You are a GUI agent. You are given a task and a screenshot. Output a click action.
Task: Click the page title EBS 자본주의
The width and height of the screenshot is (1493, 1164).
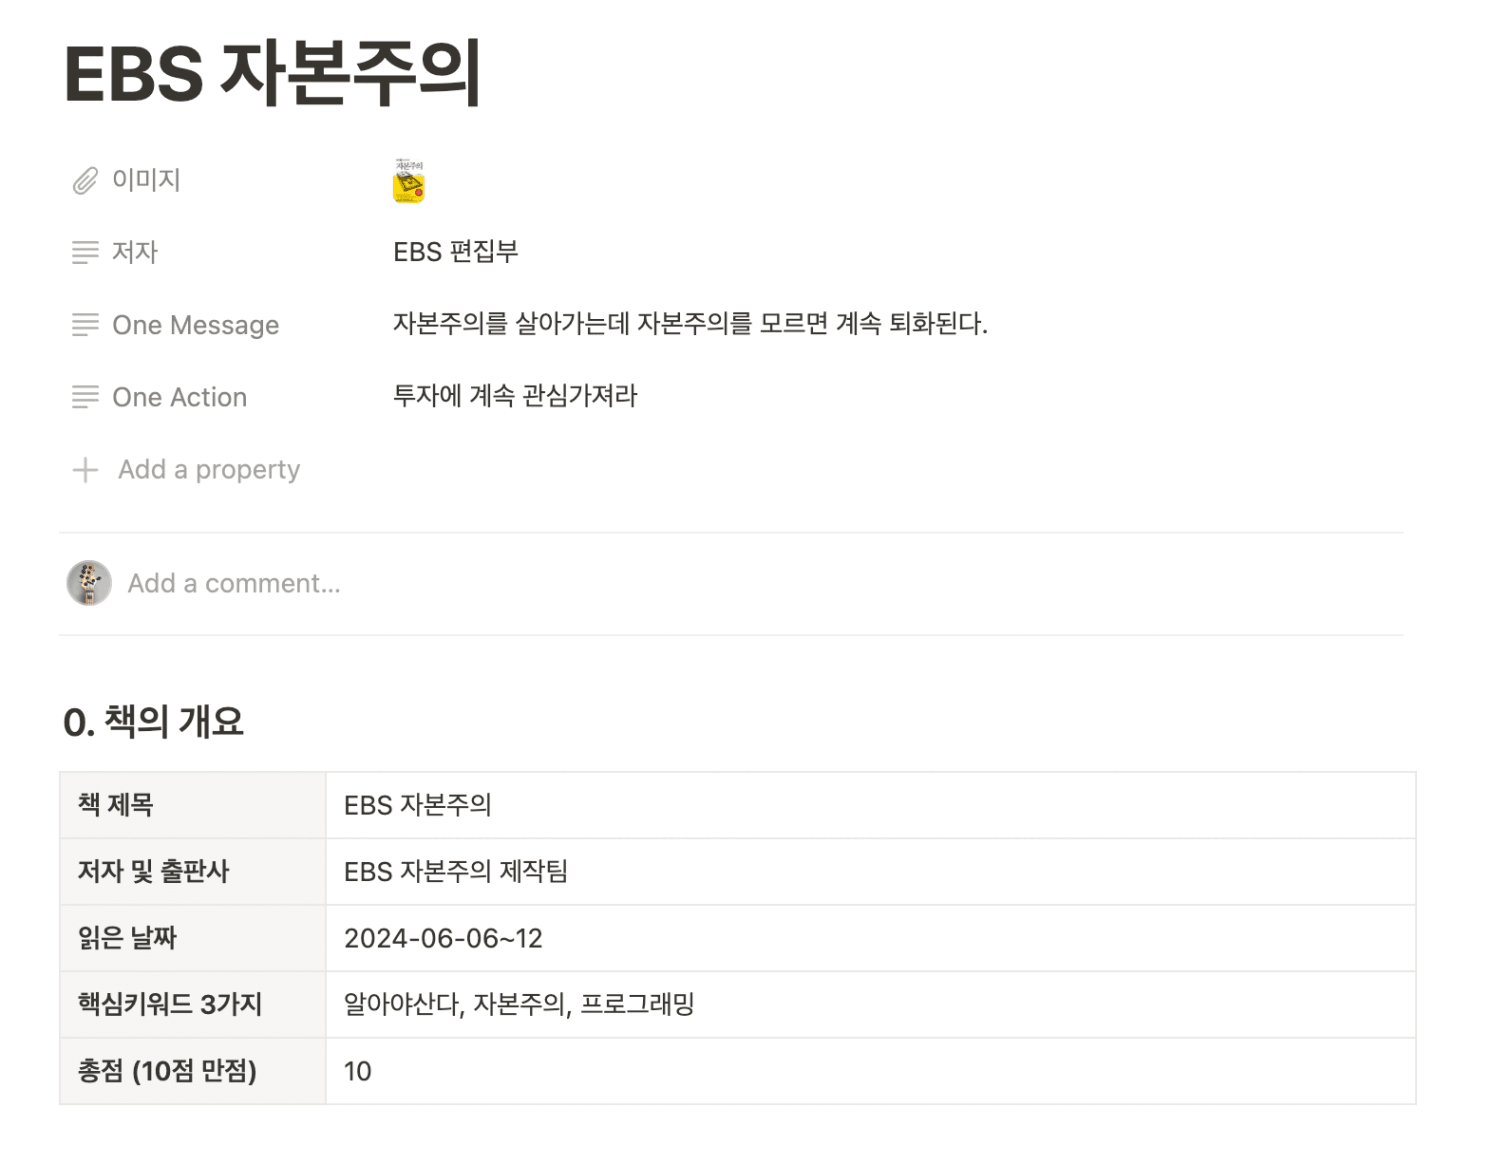273,73
